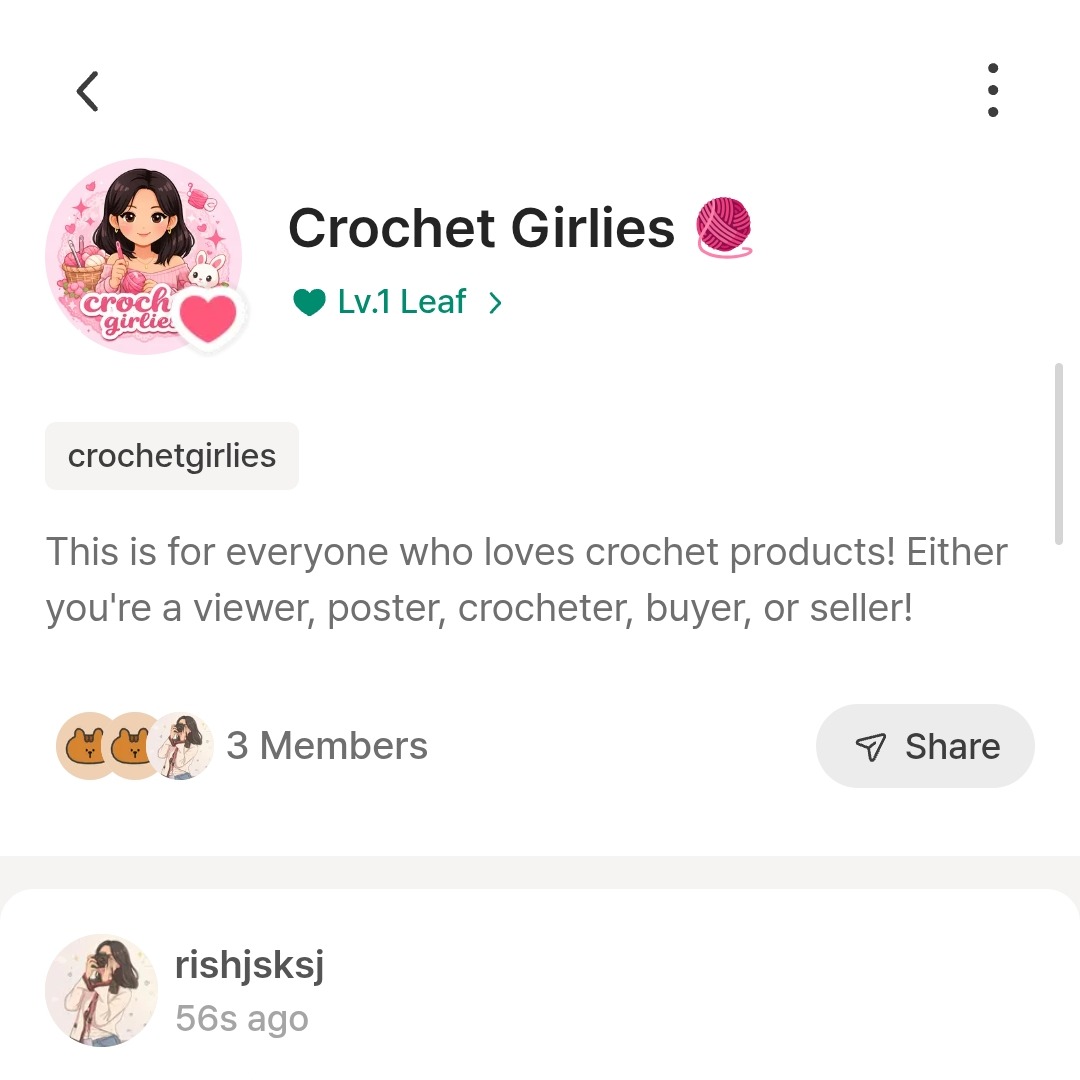
Task: Open the Lv.1 Leaf level details
Action: coord(402,302)
